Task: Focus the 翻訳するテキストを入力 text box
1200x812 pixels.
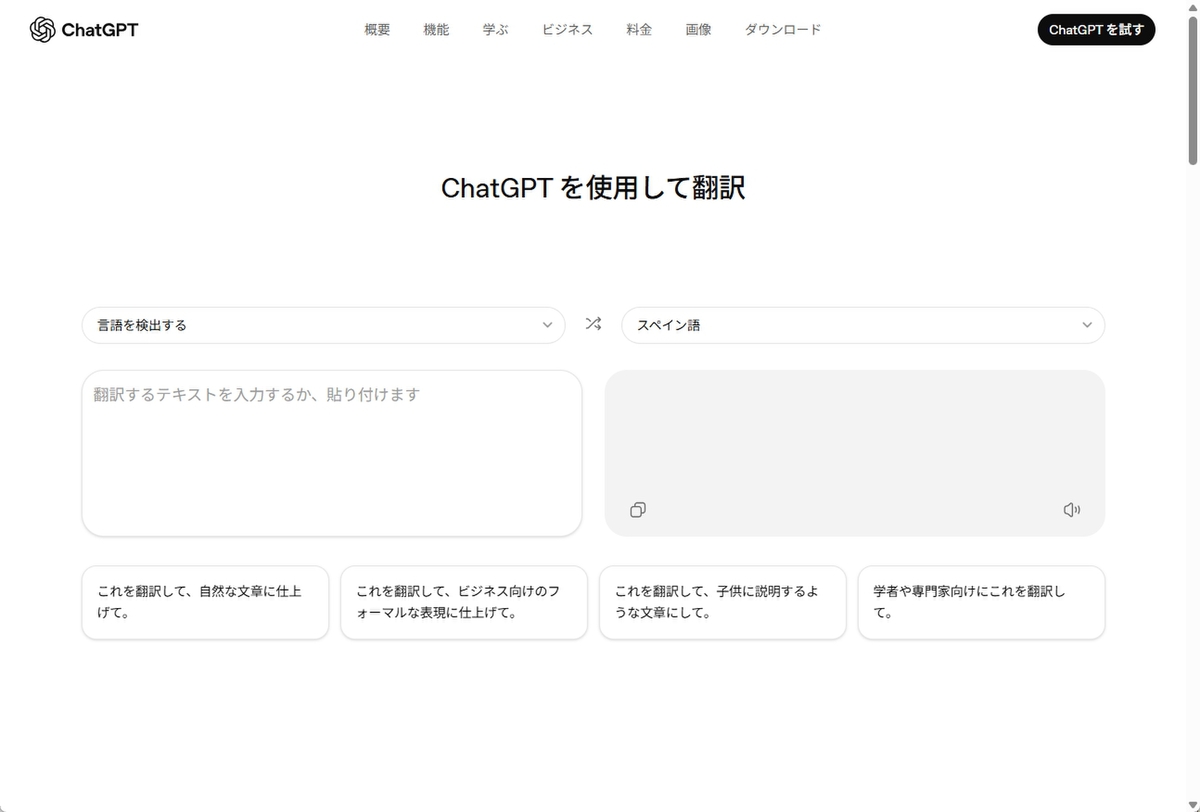Action: 332,453
